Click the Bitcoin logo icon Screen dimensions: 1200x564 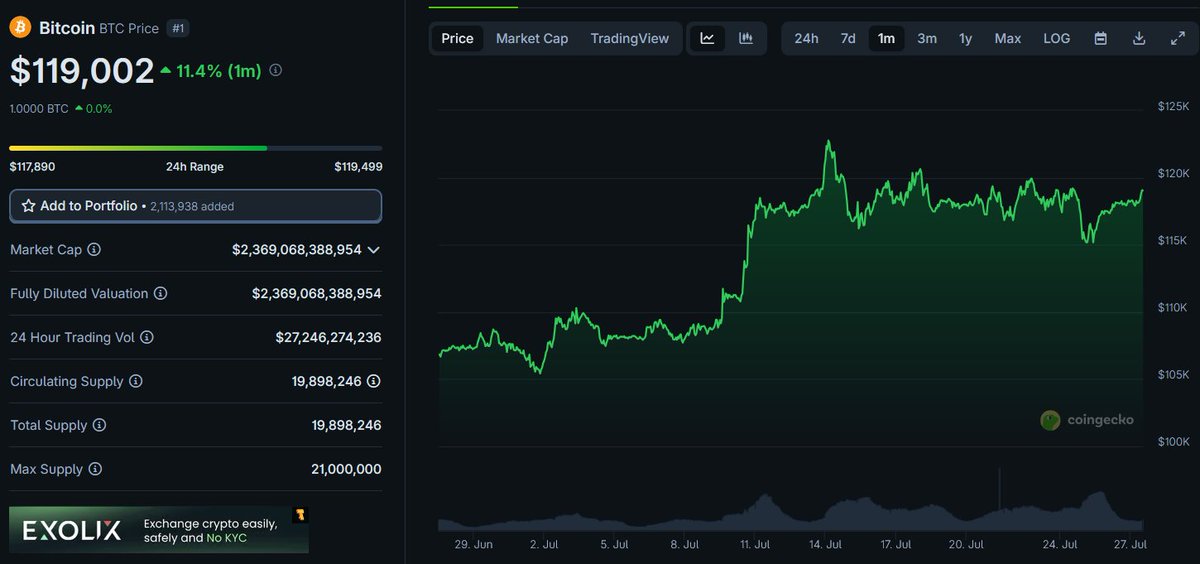(20, 28)
